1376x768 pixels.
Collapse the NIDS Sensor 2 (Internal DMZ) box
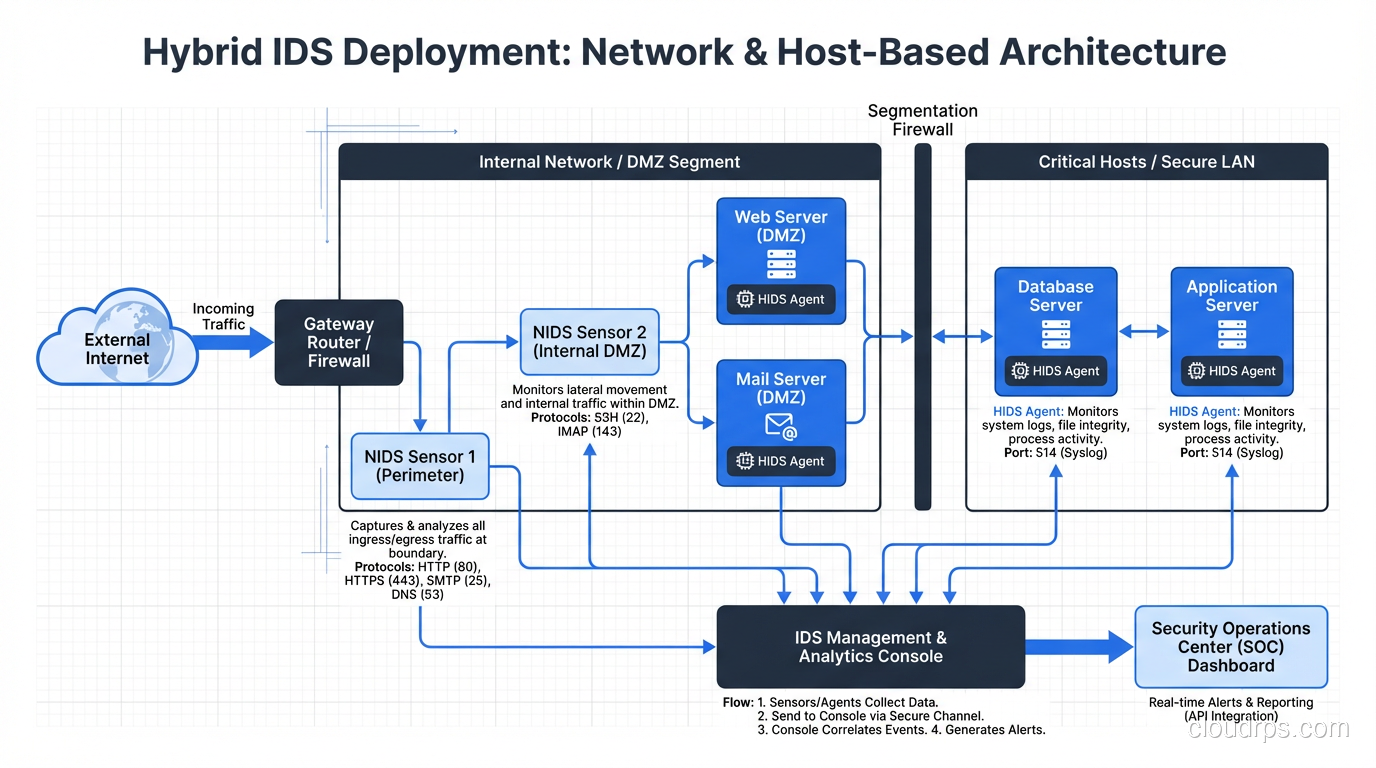tap(589, 340)
